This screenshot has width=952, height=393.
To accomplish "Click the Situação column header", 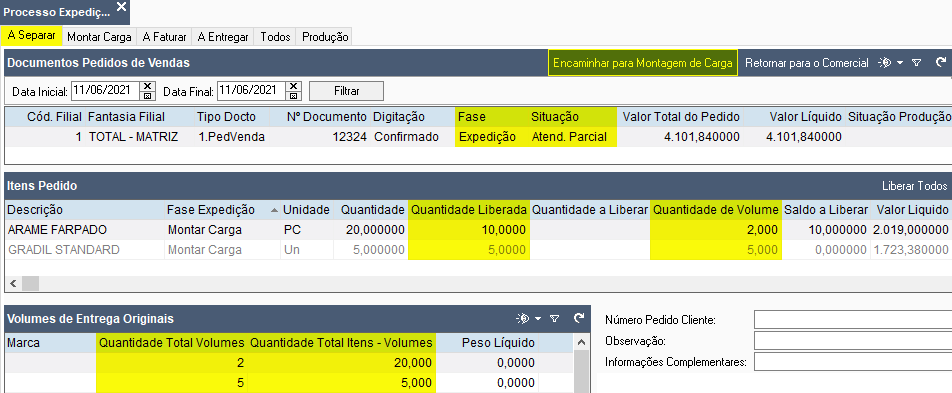I will [573, 117].
